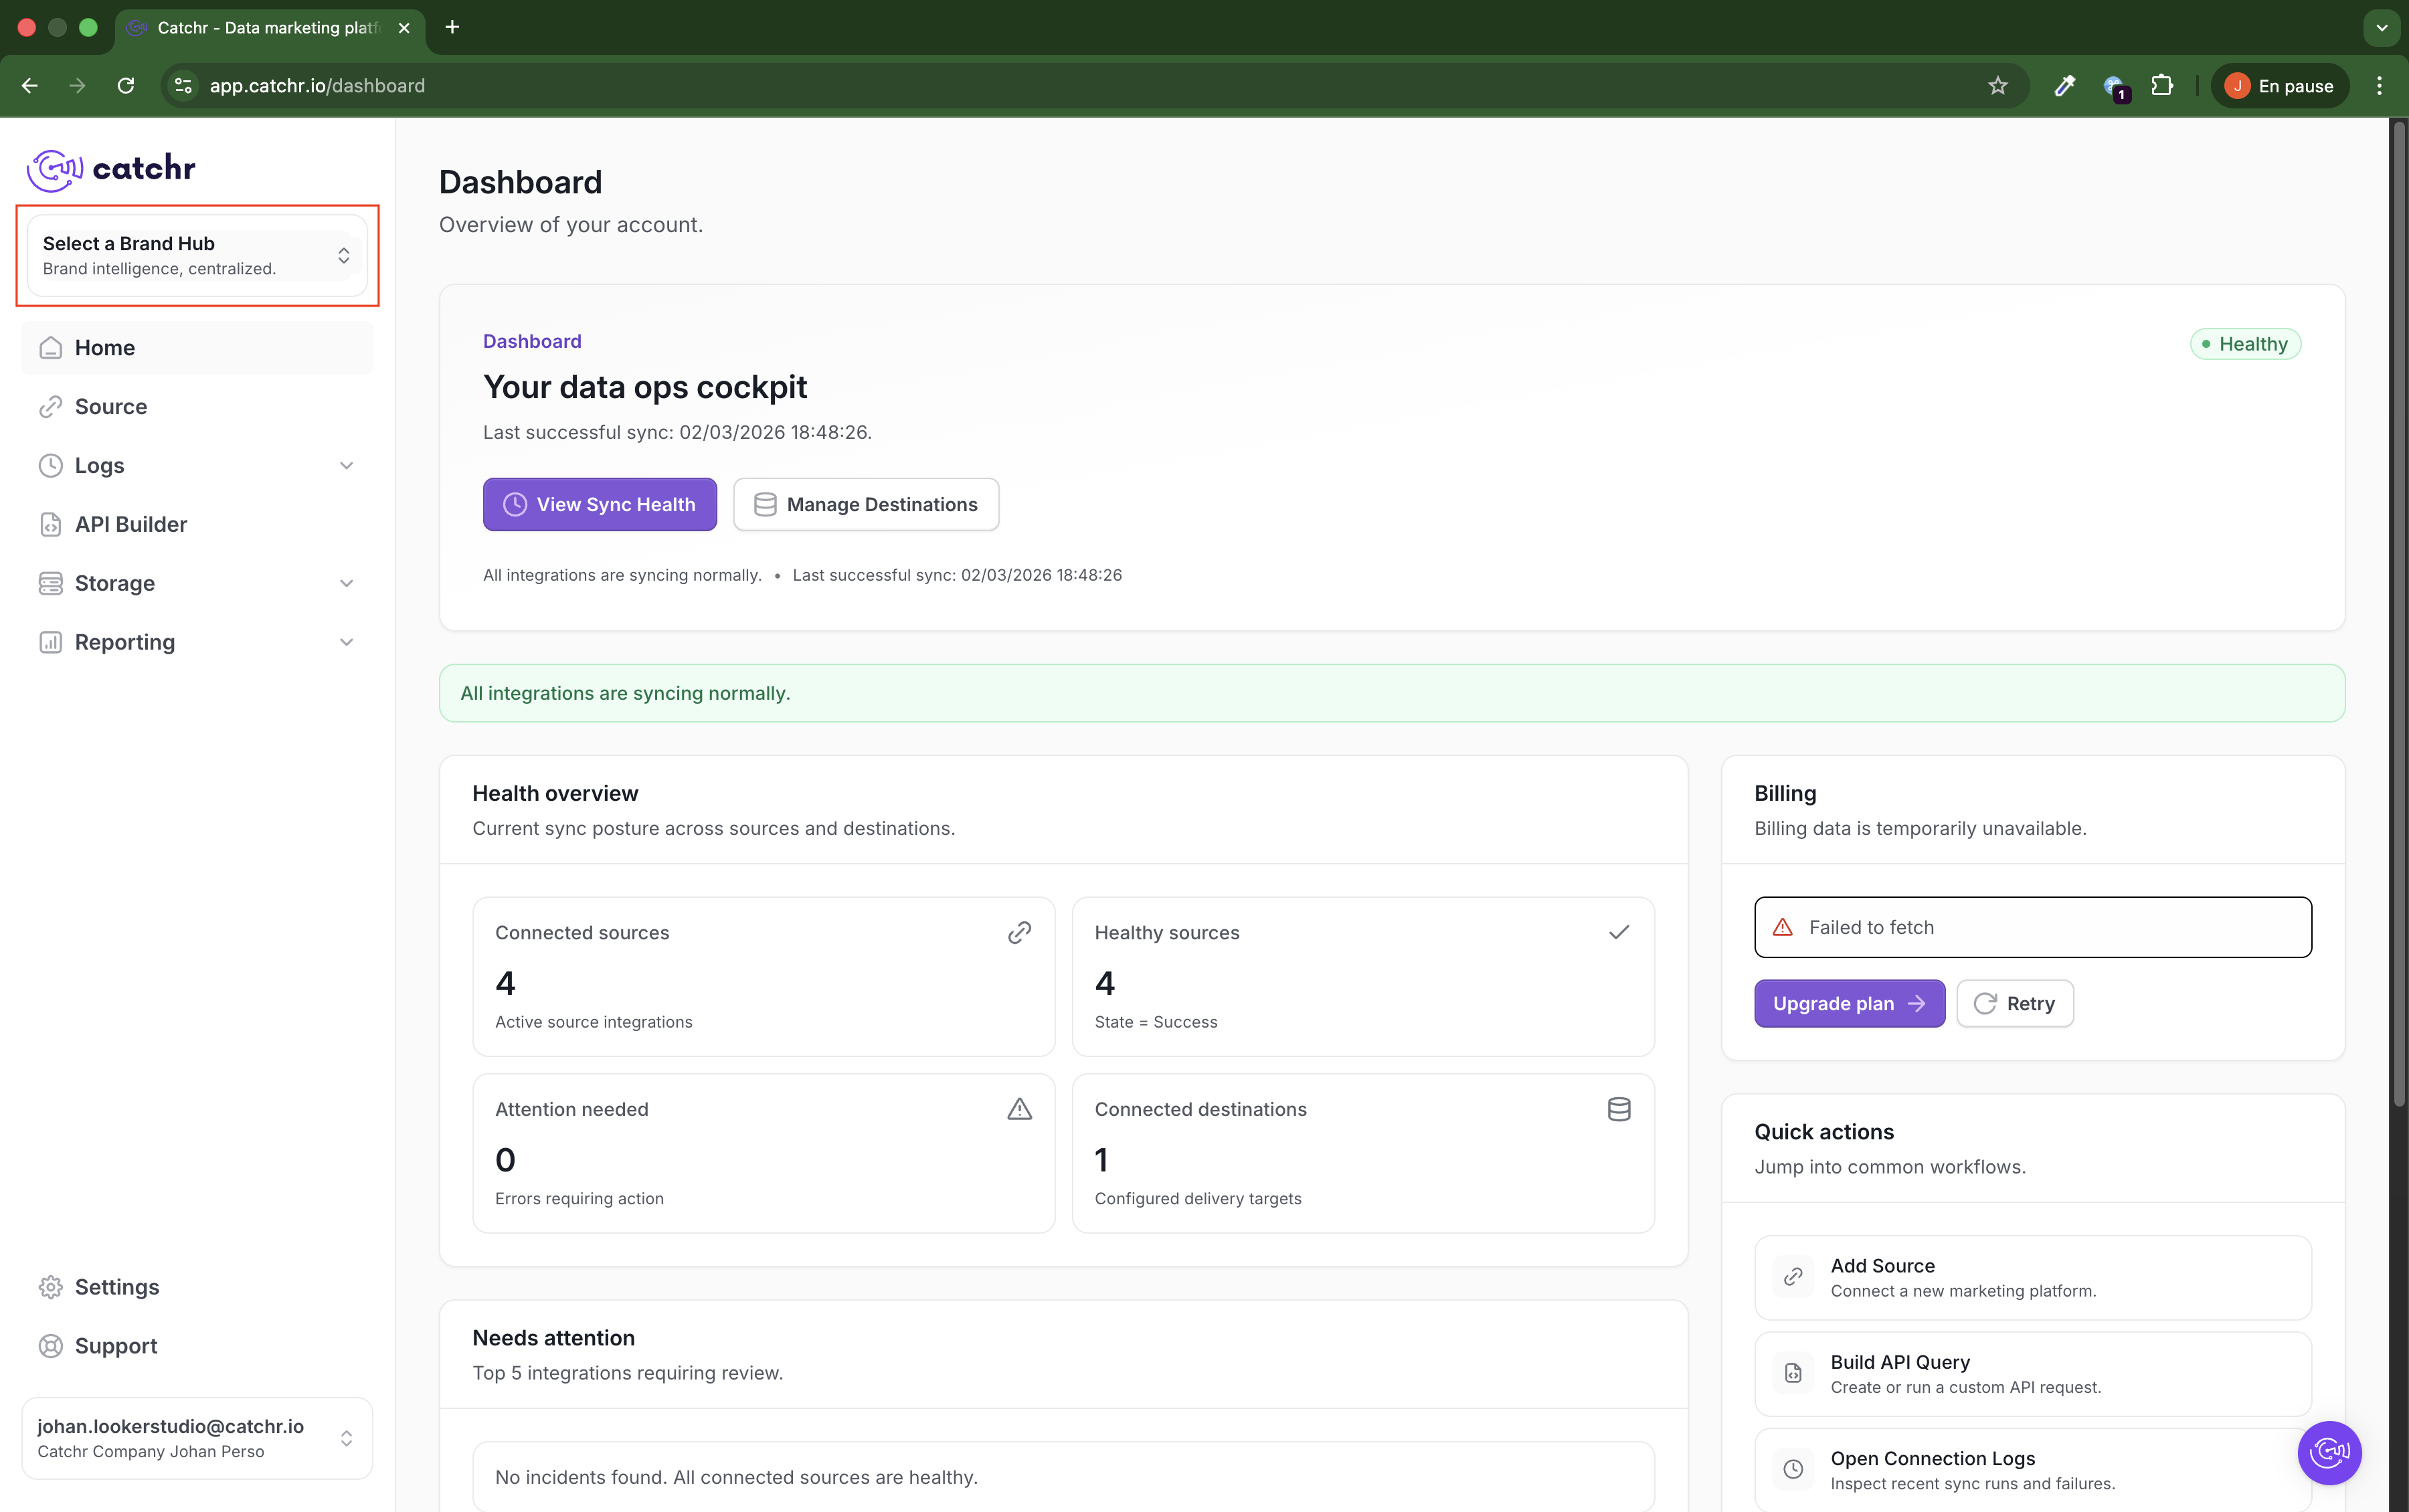2409x1512 pixels.
Task: Open Settings in sidebar
Action: 116,1287
